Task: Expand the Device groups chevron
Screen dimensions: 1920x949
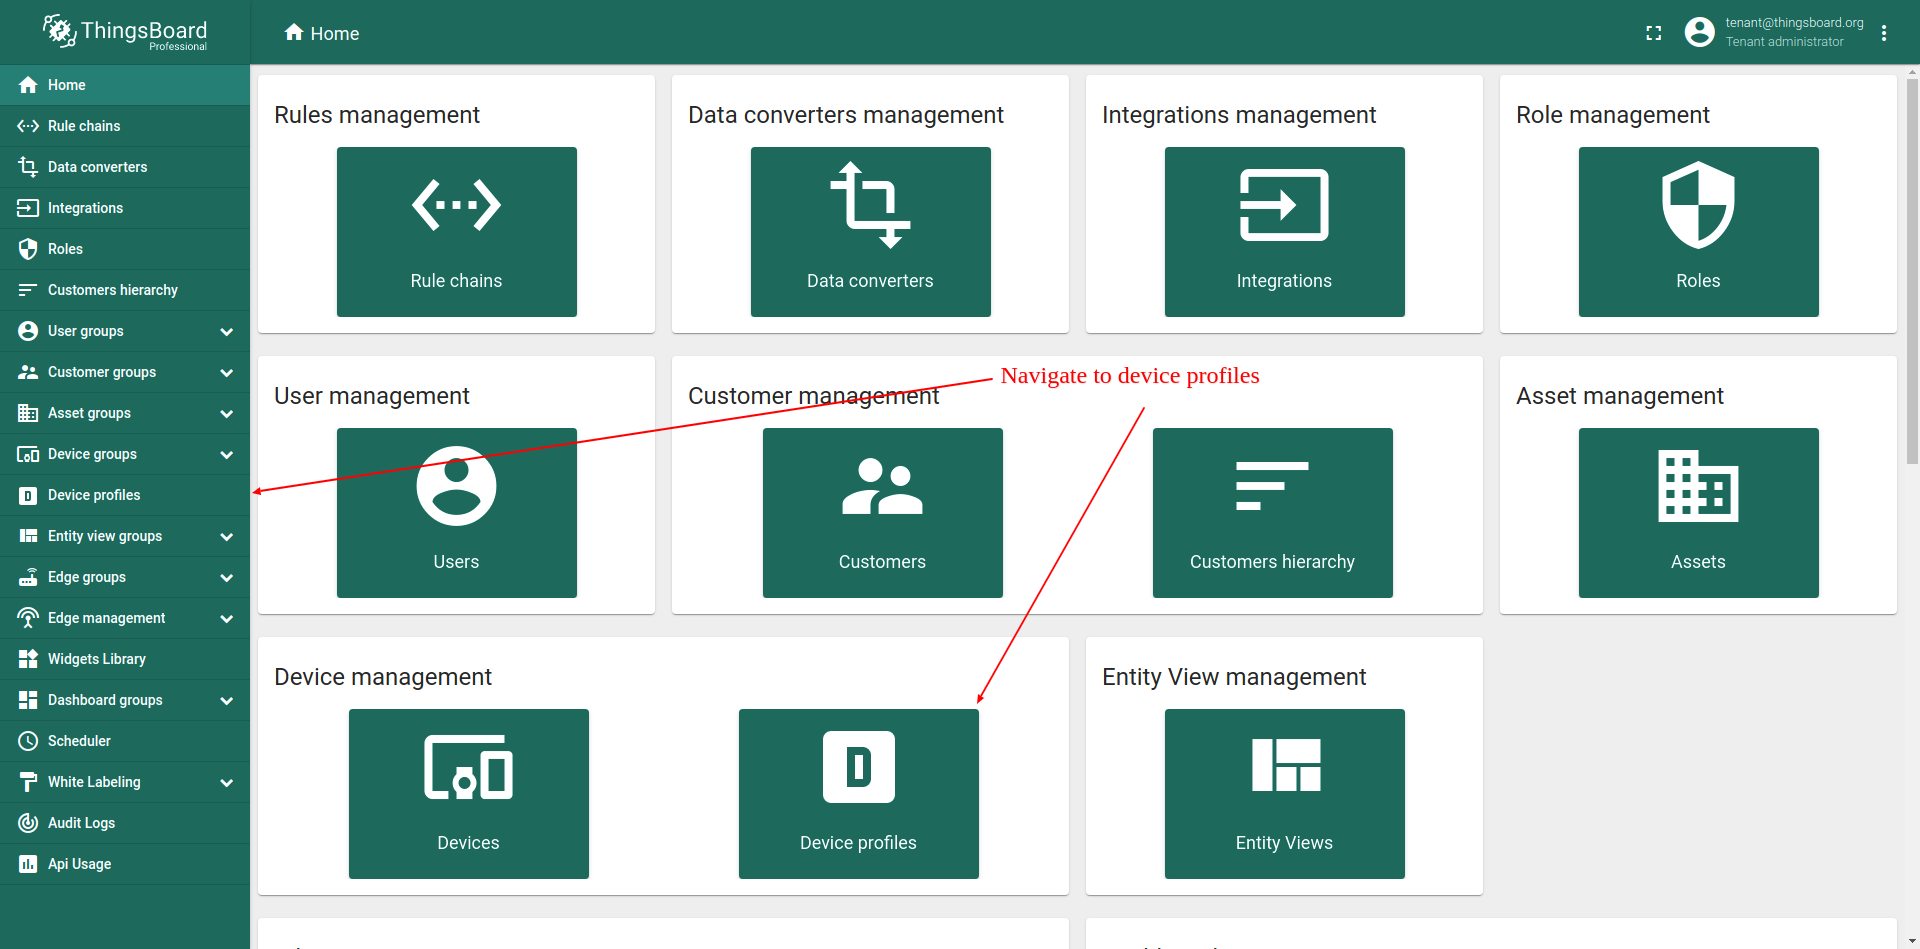Action: pos(227,454)
